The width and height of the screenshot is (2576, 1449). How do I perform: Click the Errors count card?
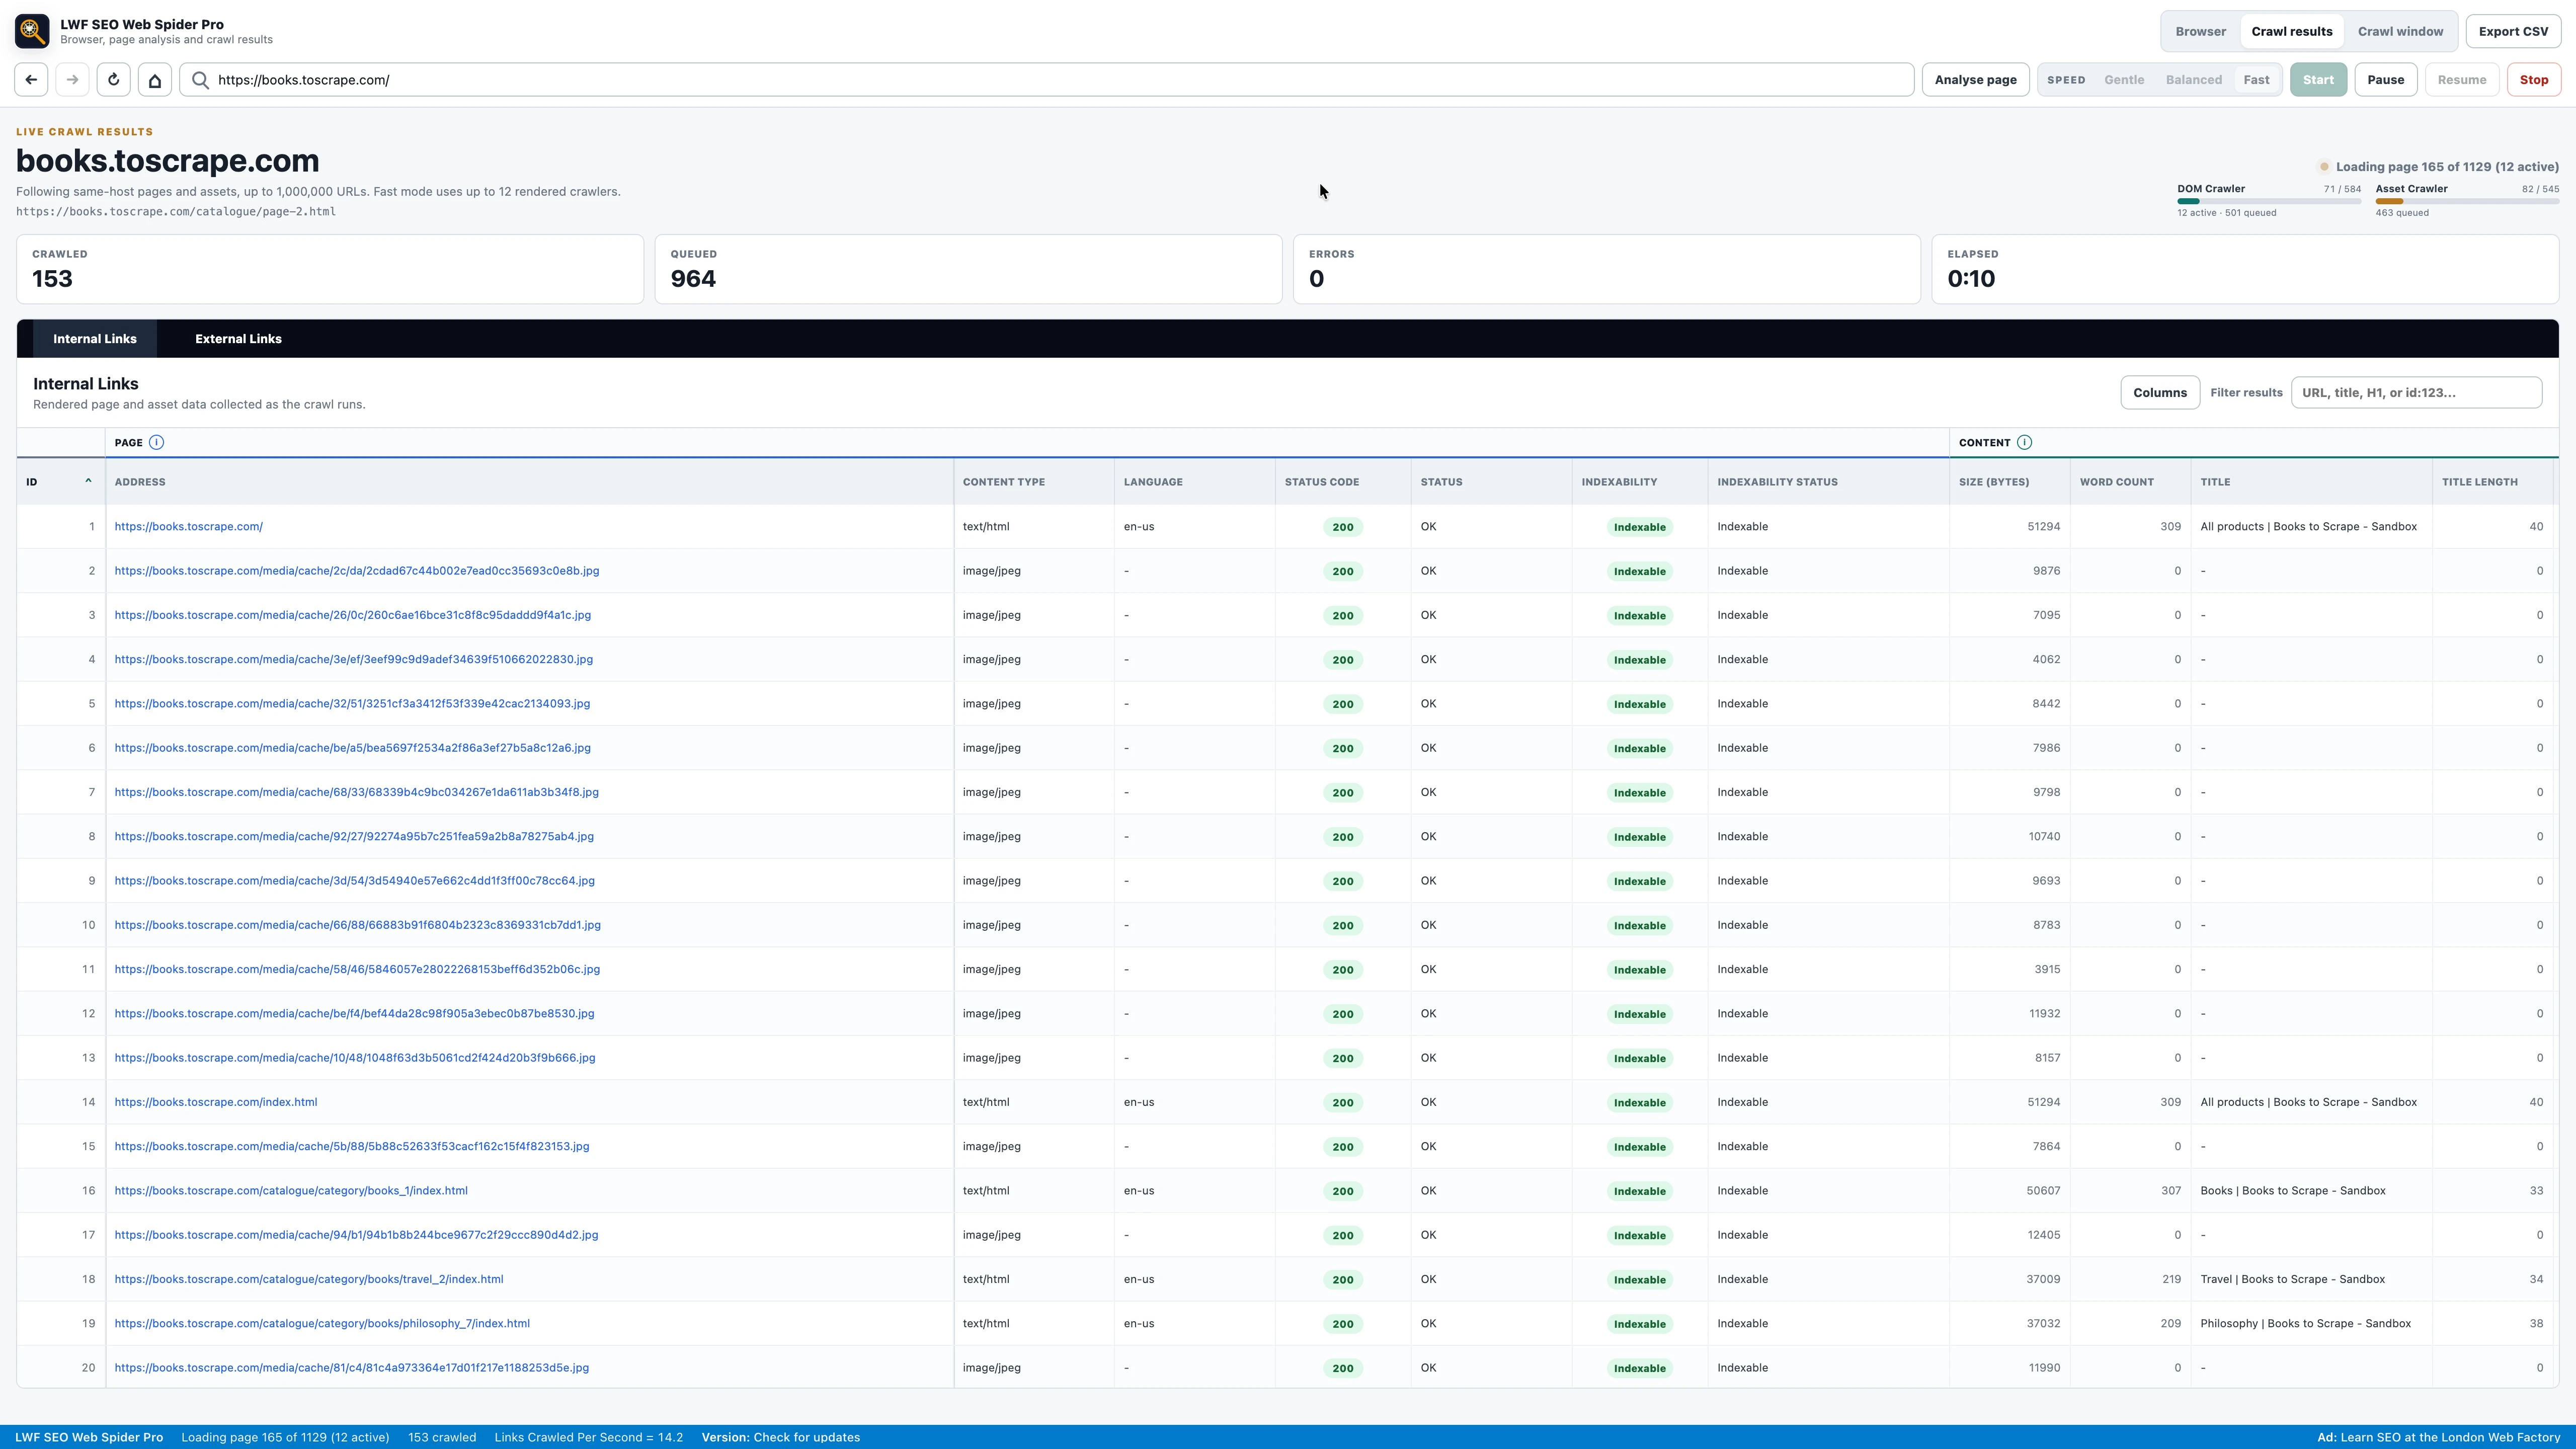point(1606,269)
